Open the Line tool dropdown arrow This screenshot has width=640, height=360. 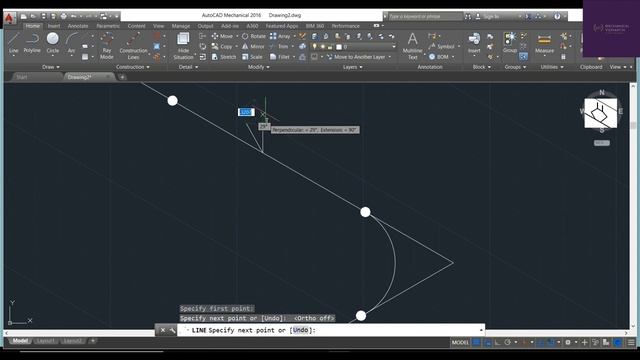coord(13,56)
